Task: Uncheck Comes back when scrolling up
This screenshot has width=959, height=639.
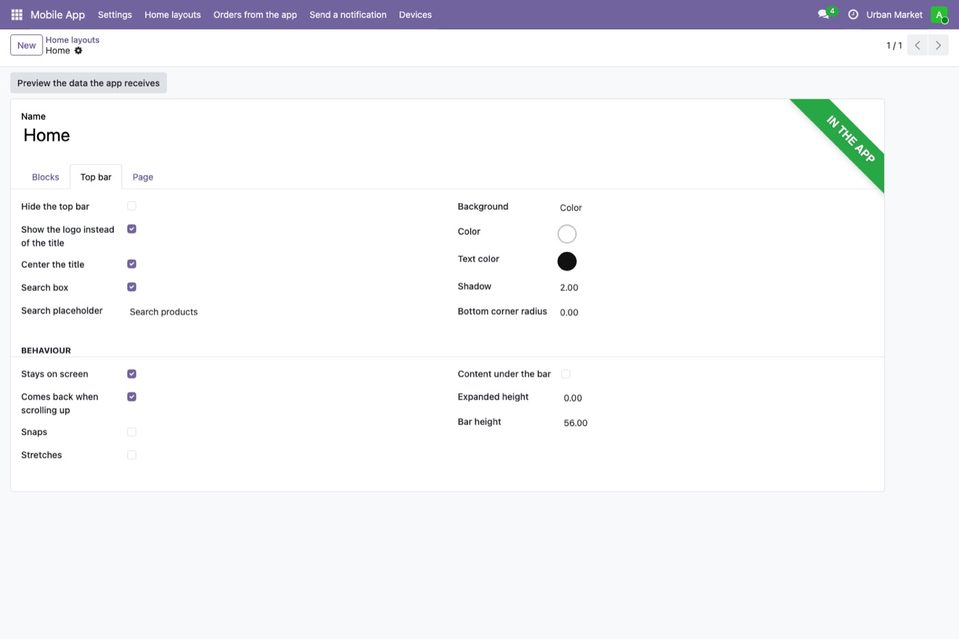Action: coord(131,396)
